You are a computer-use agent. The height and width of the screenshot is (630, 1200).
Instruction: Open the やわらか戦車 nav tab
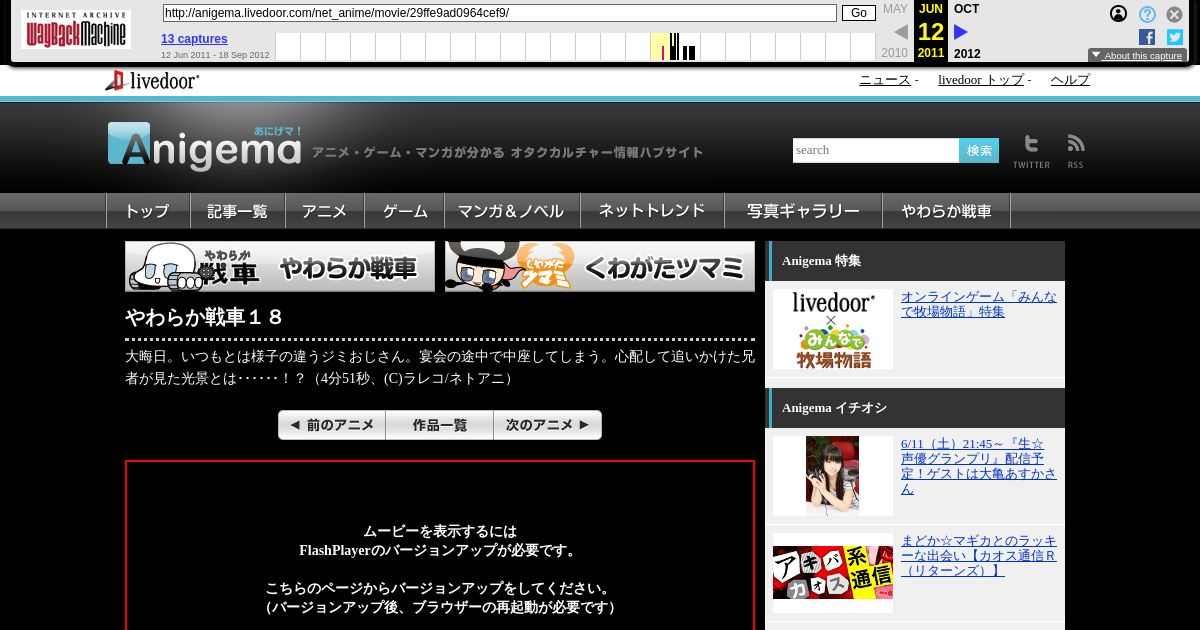(946, 211)
